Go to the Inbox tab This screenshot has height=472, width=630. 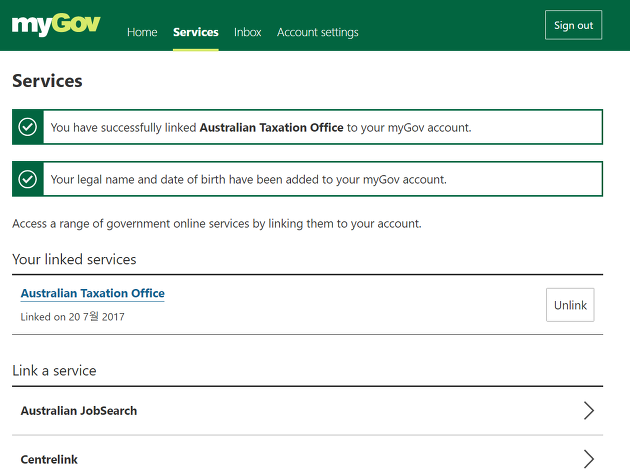(x=248, y=32)
